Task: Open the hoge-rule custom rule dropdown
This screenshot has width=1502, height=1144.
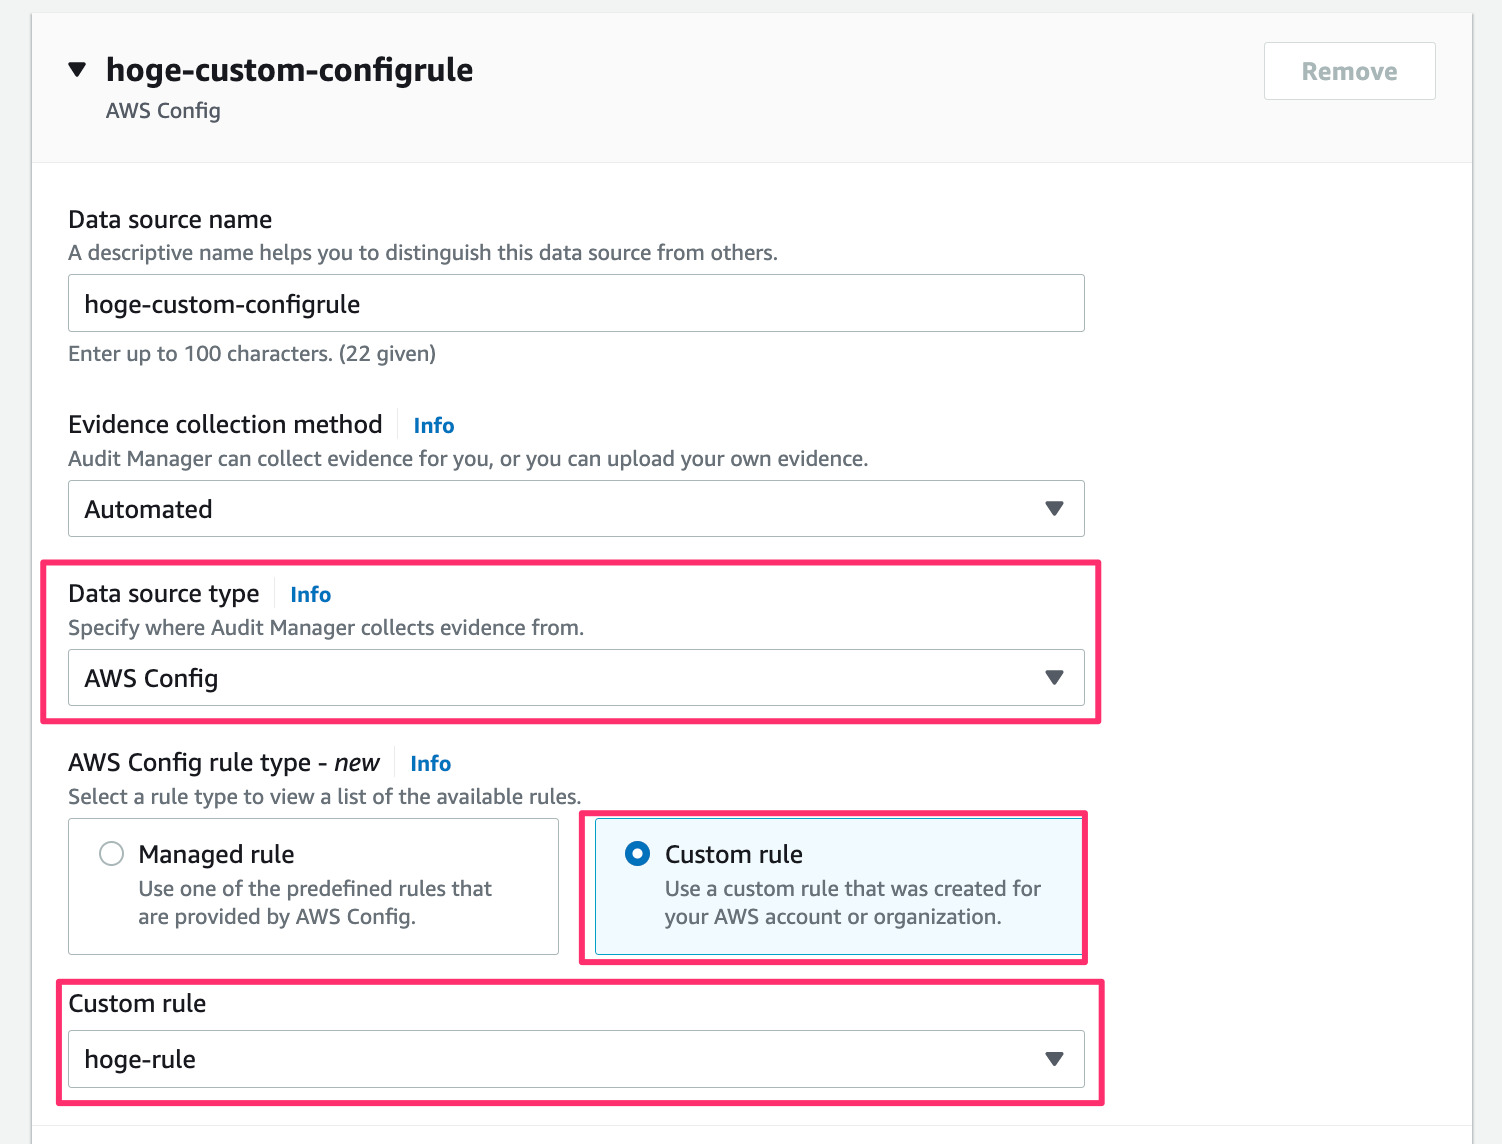Action: pyautogui.click(x=576, y=1059)
